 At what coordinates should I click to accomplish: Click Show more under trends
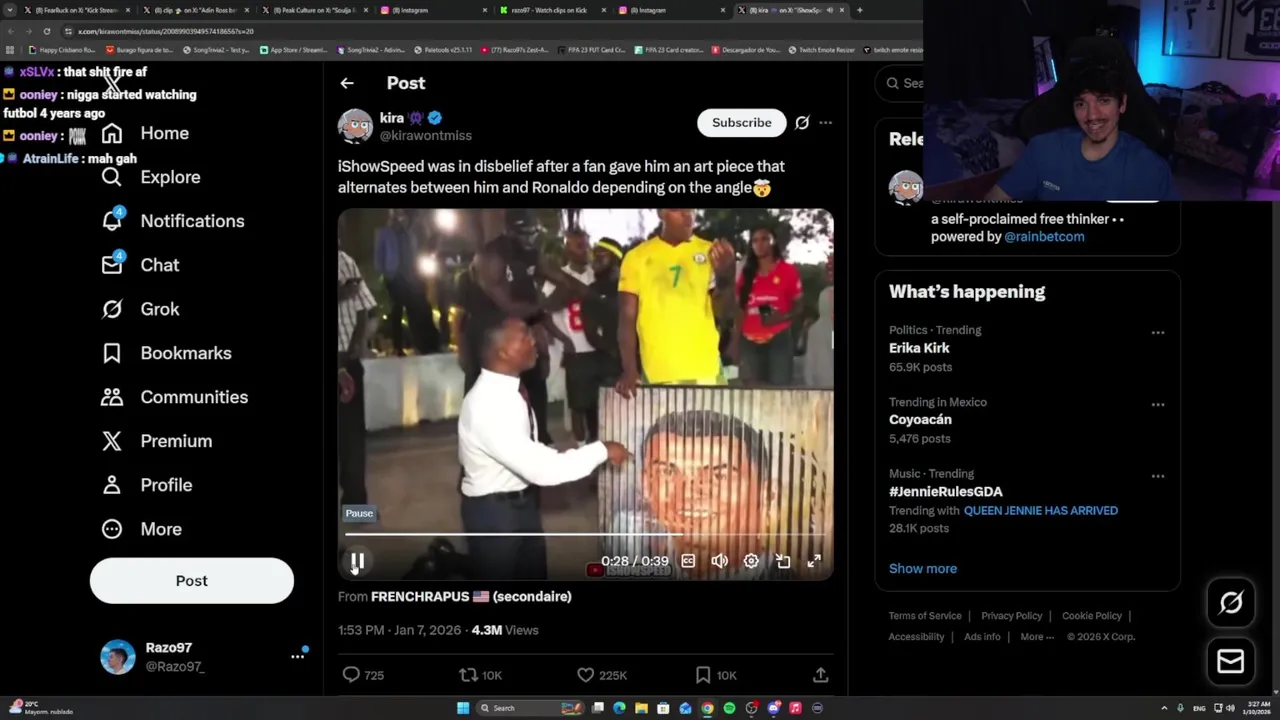coord(923,568)
